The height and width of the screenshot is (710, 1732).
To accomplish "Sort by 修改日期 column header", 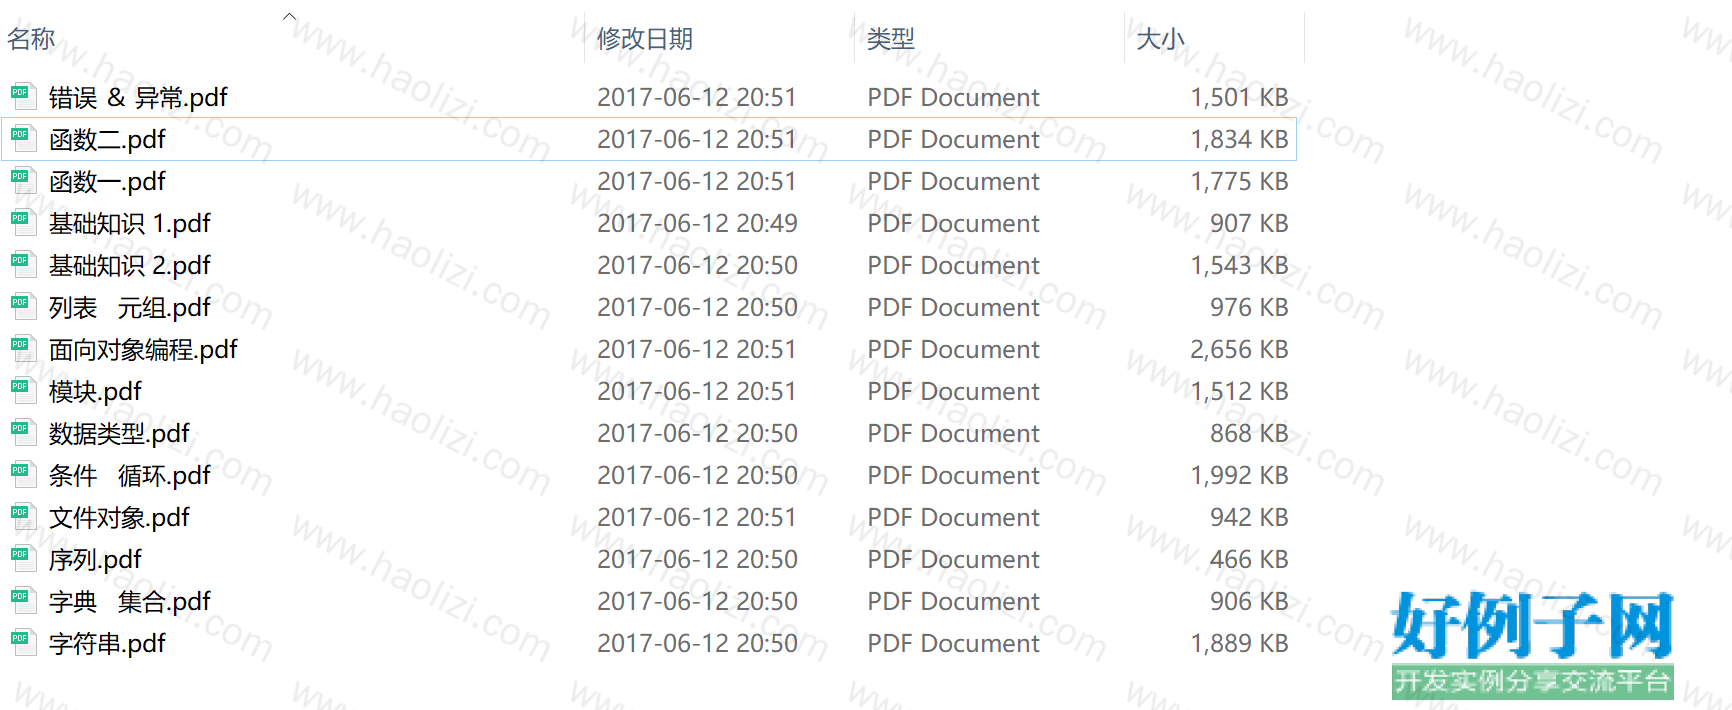I will tap(645, 39).
